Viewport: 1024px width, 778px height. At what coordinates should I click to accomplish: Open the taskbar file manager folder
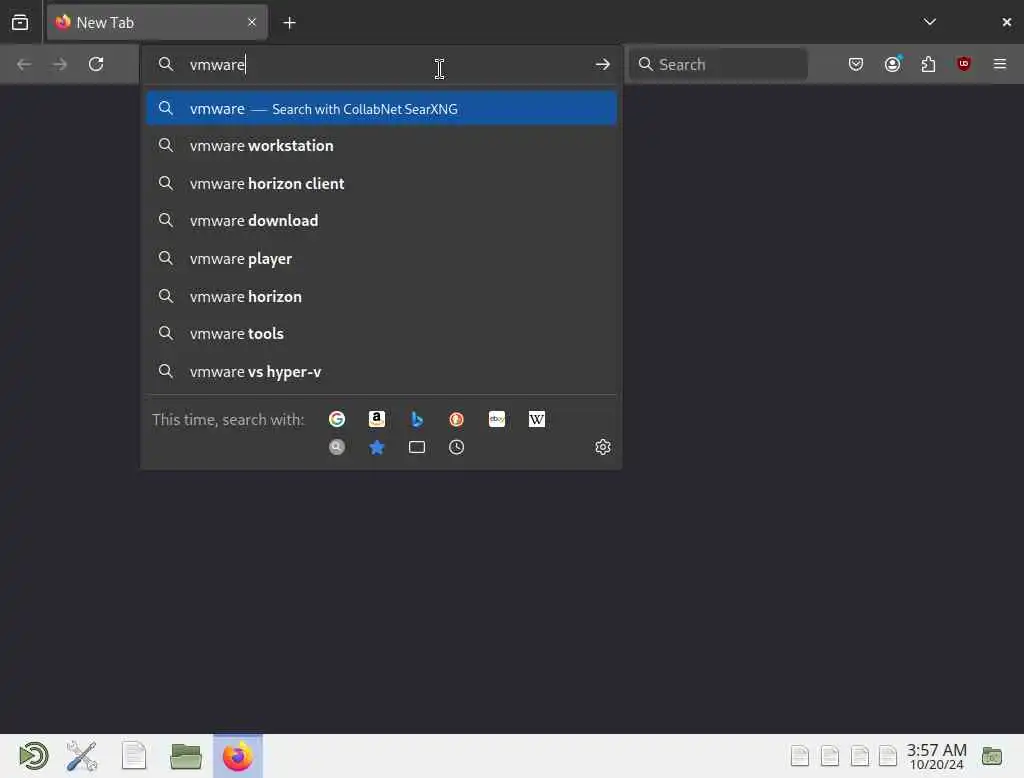(185, 756)
